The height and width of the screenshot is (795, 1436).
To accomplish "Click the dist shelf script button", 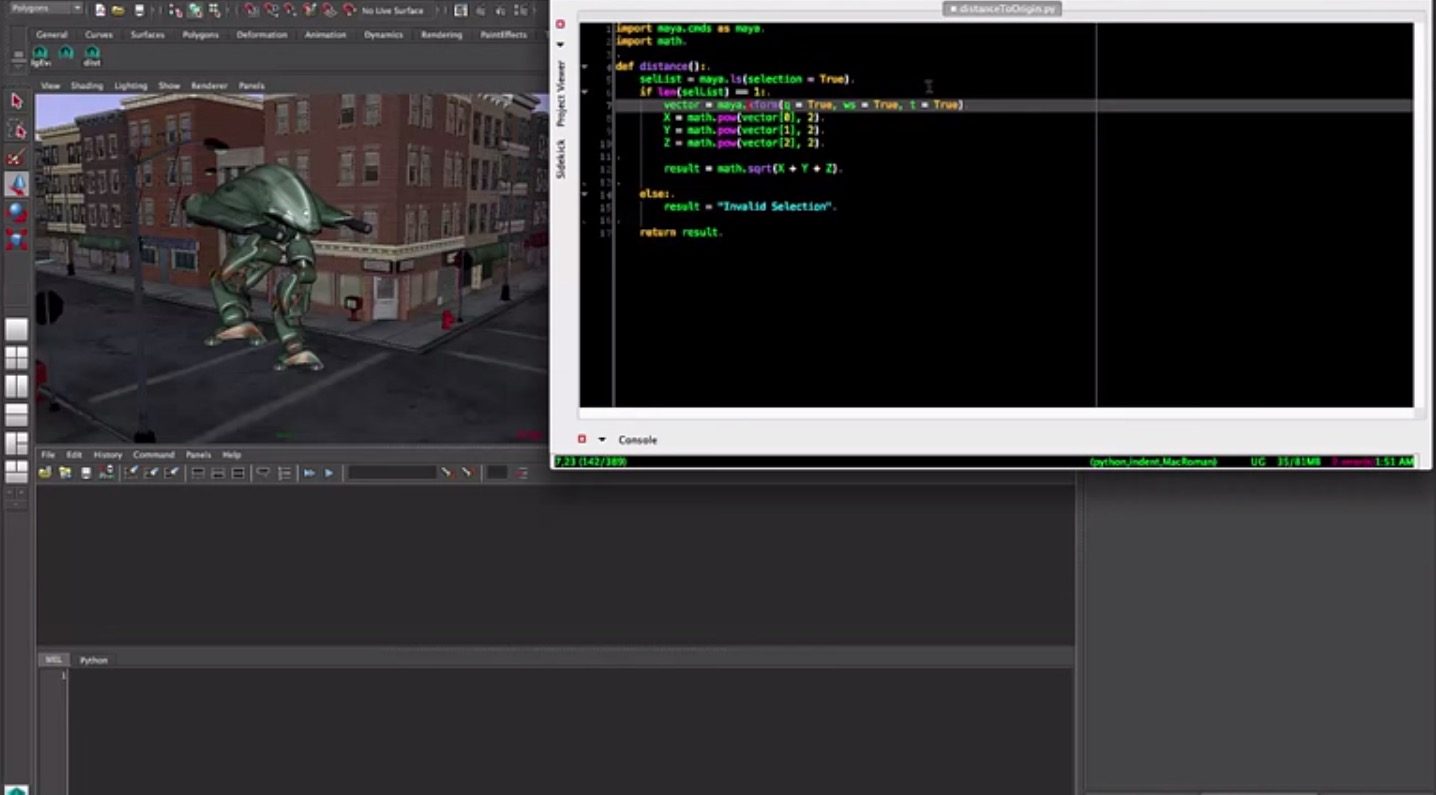I will (92, 55).
